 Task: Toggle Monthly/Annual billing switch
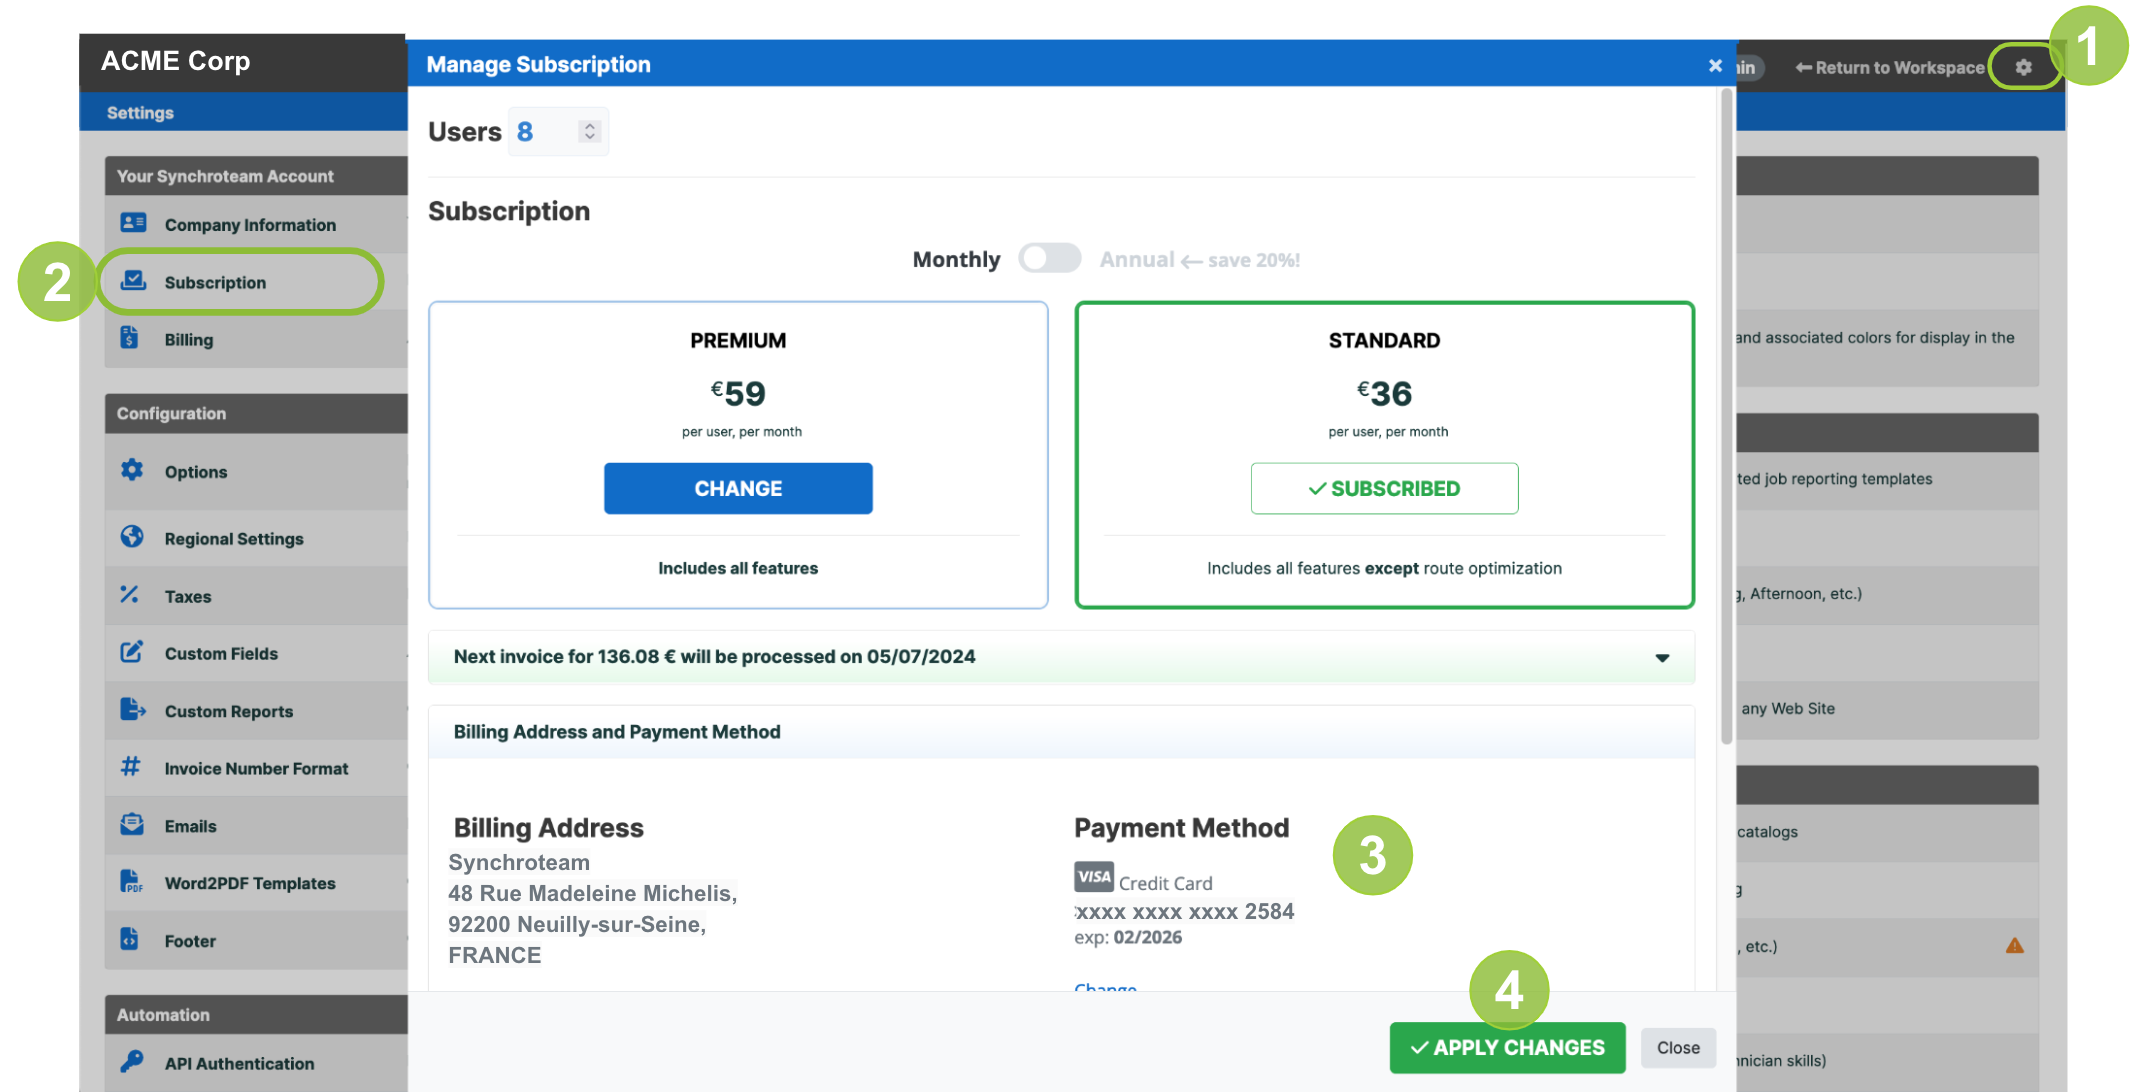click(1050, 258)
